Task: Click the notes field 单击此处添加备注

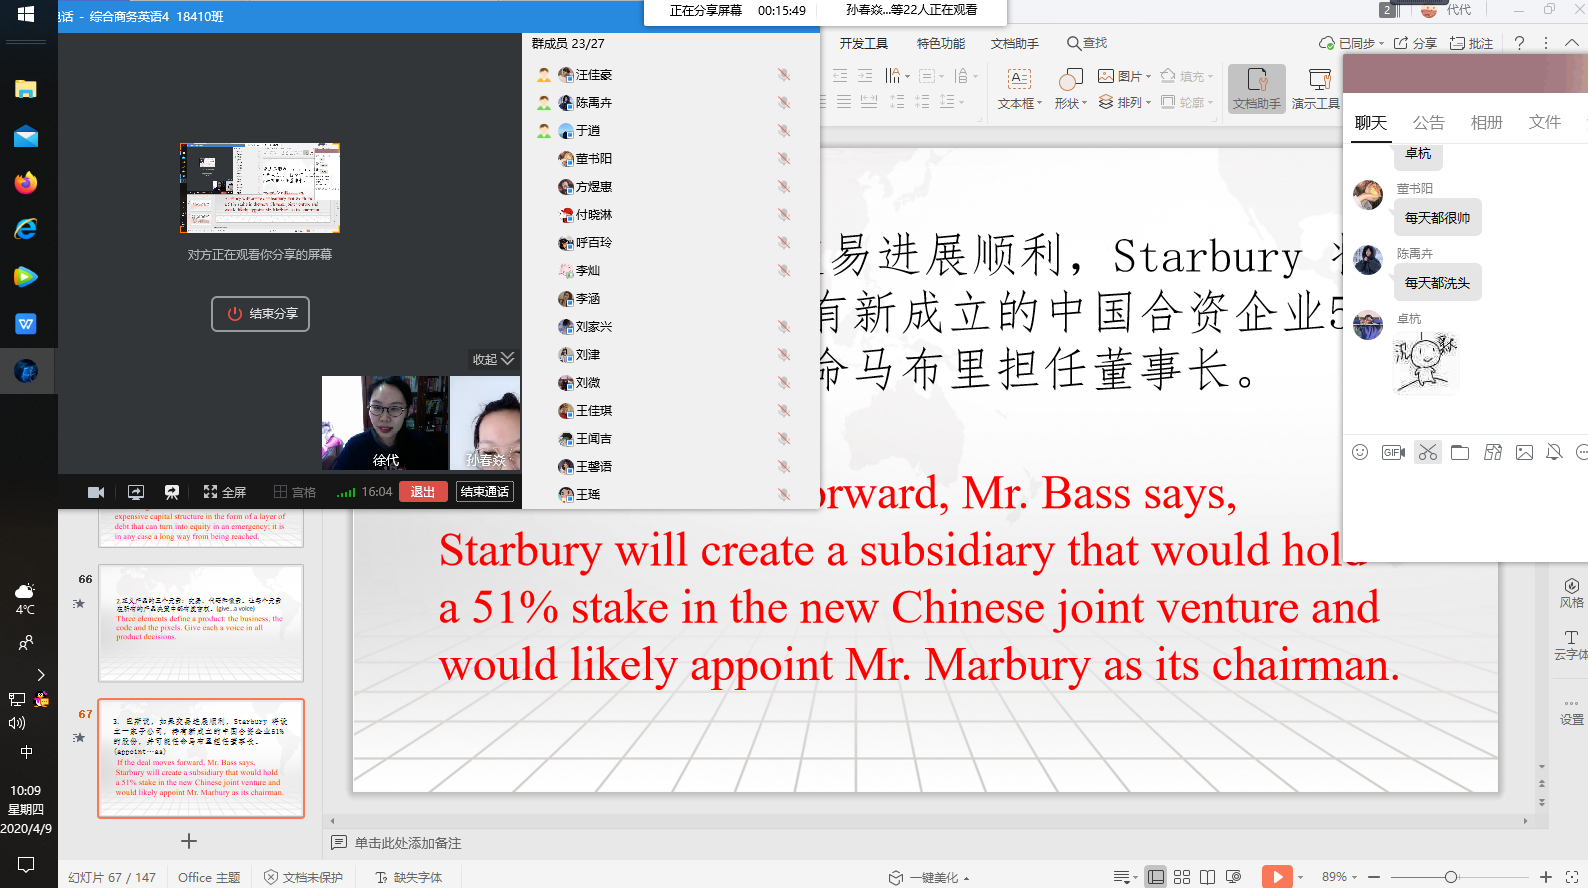Action: 408,843
